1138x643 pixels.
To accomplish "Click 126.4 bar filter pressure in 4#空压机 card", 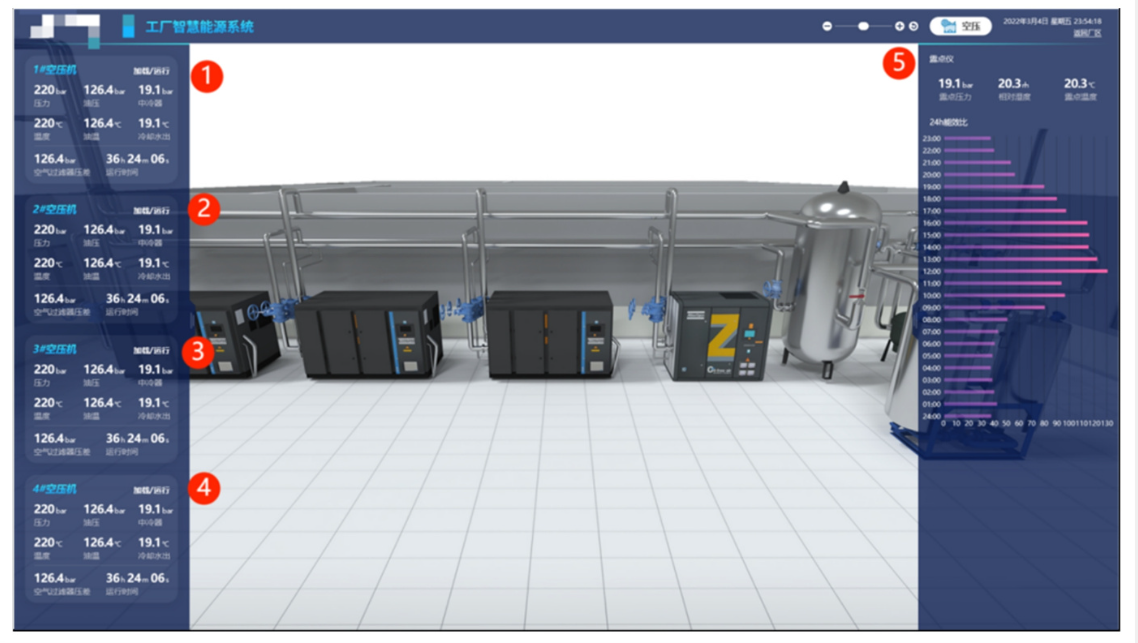I will point(54,578).
